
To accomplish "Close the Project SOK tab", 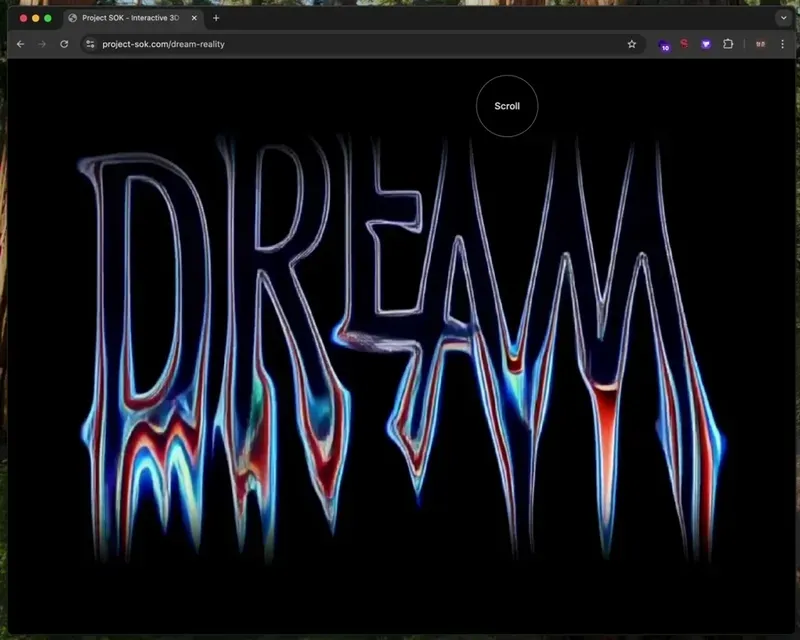I will 194,18.
